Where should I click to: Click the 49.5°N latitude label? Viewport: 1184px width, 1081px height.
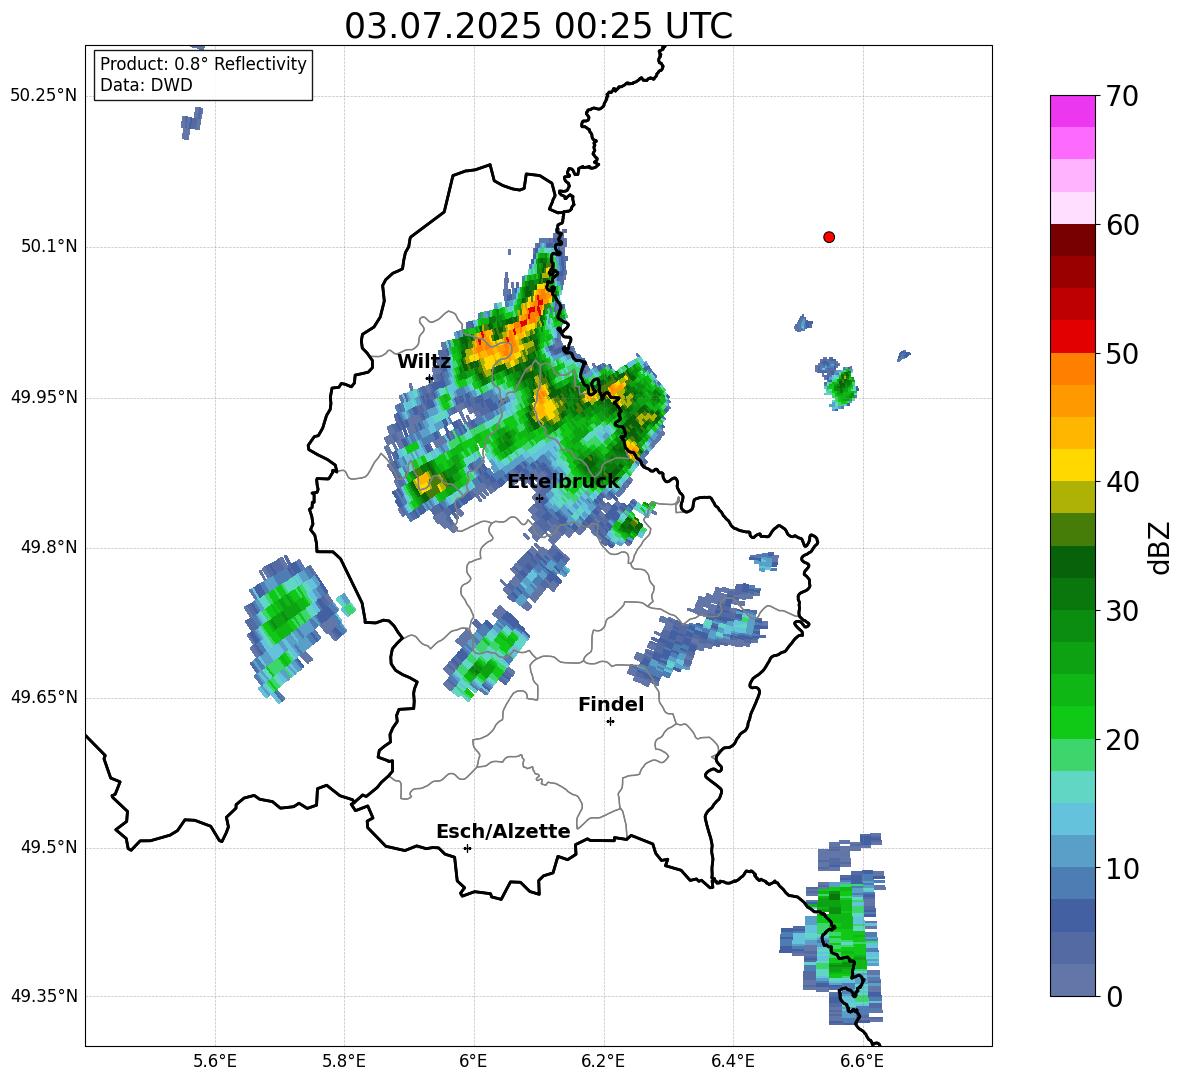(49, 847)
